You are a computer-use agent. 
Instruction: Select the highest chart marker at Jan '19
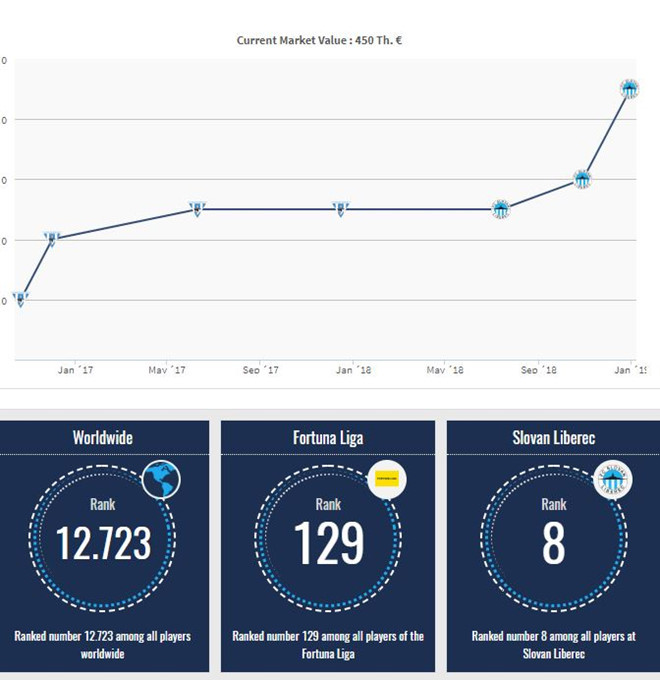(x=629, y=89)
